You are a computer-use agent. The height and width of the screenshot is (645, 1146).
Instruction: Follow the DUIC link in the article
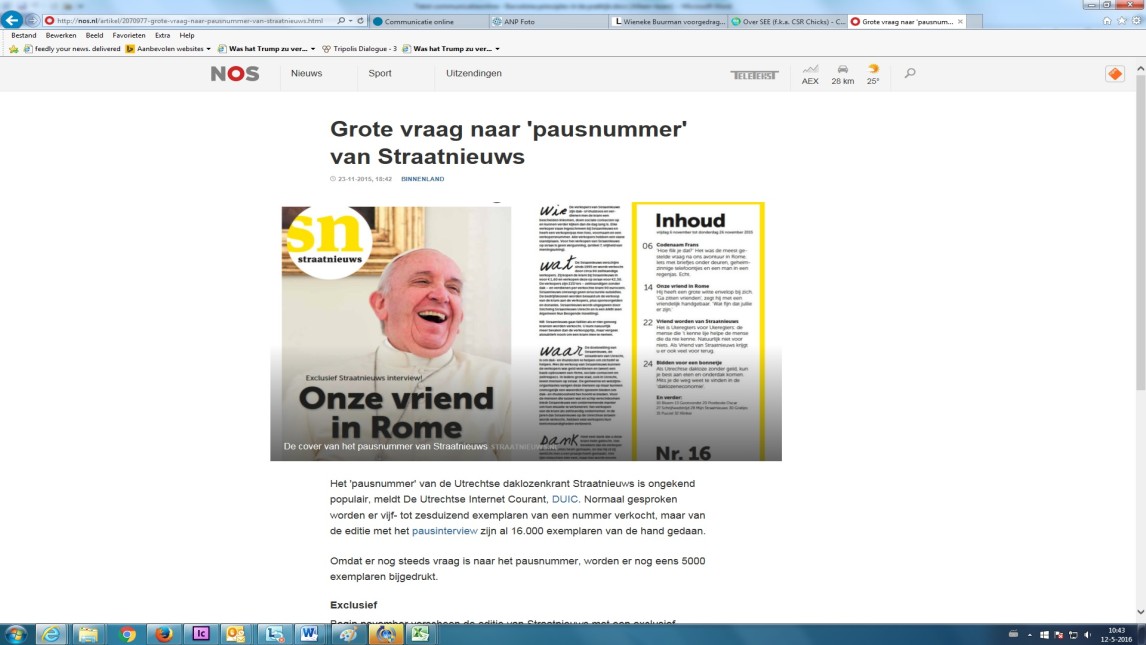click(564, 500)
